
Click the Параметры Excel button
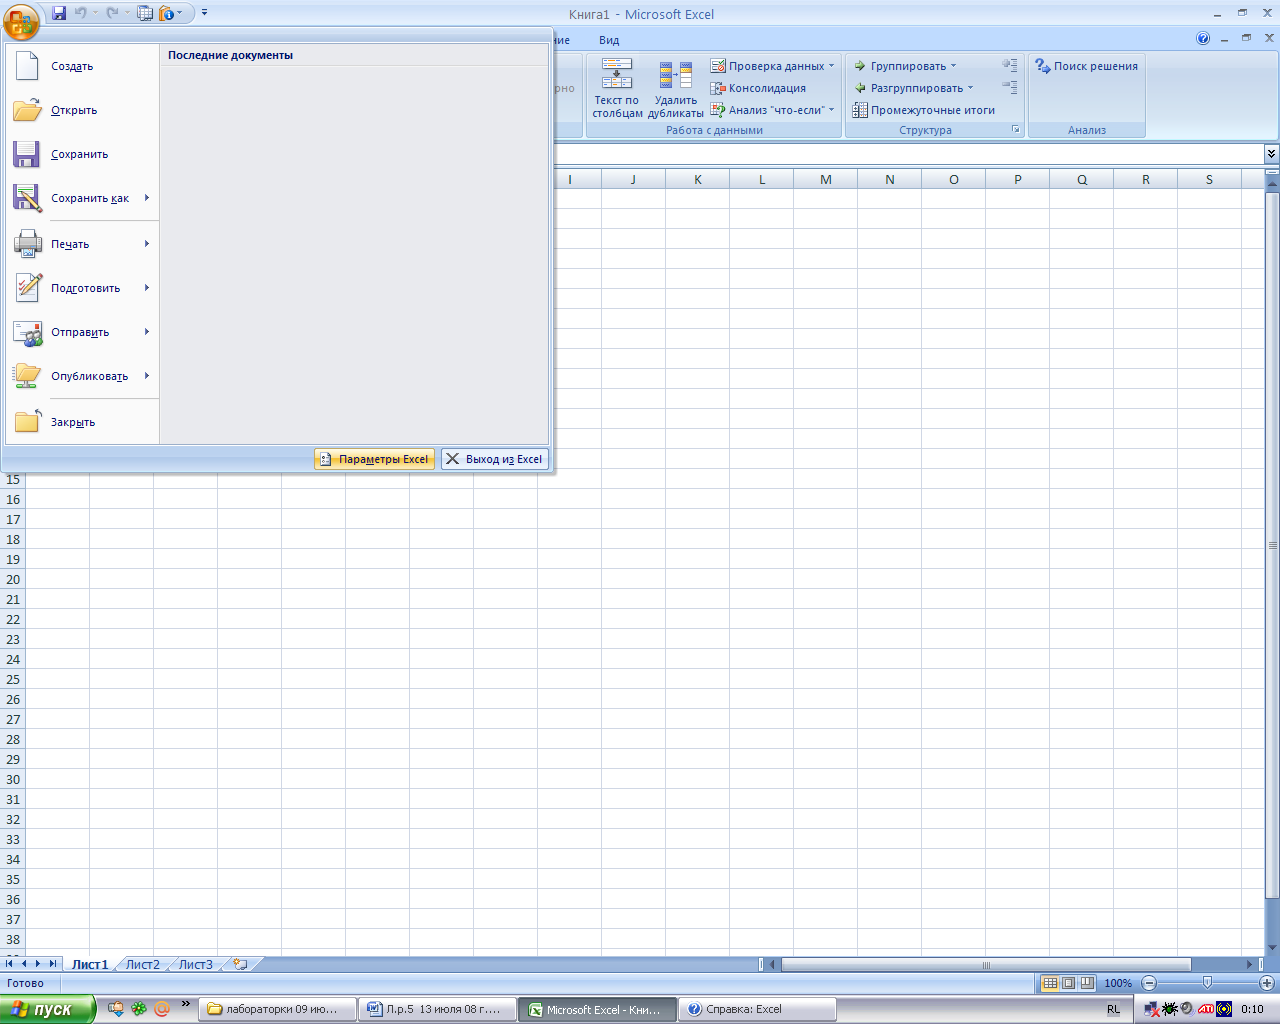tap(374, 459)
